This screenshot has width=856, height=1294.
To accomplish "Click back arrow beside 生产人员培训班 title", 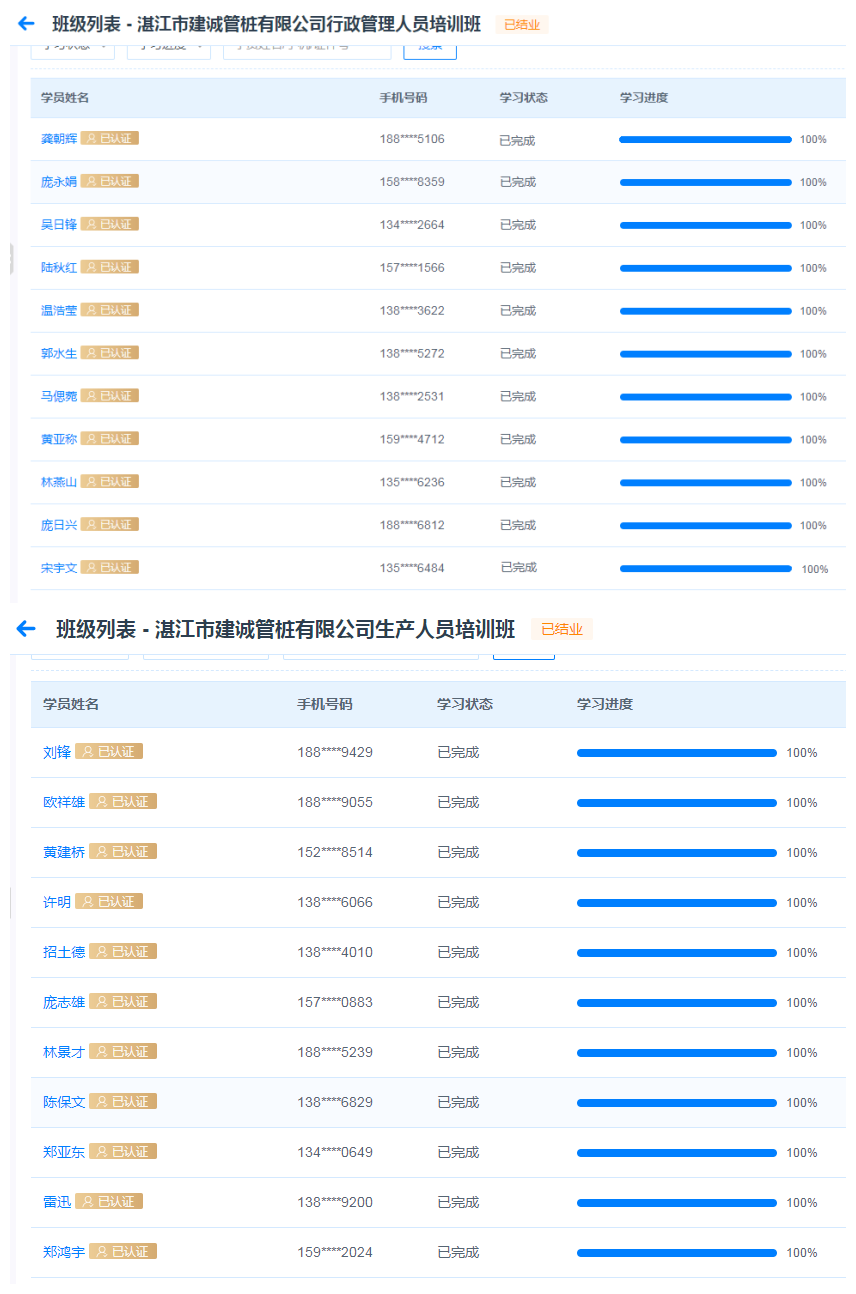I will point(26,629).
